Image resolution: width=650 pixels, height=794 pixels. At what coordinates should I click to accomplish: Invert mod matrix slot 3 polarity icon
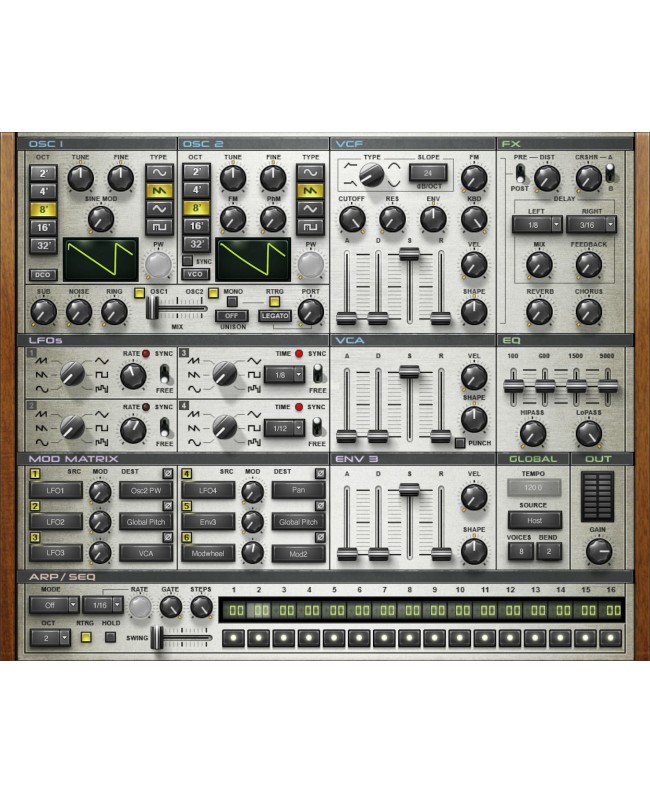(168, 537)
